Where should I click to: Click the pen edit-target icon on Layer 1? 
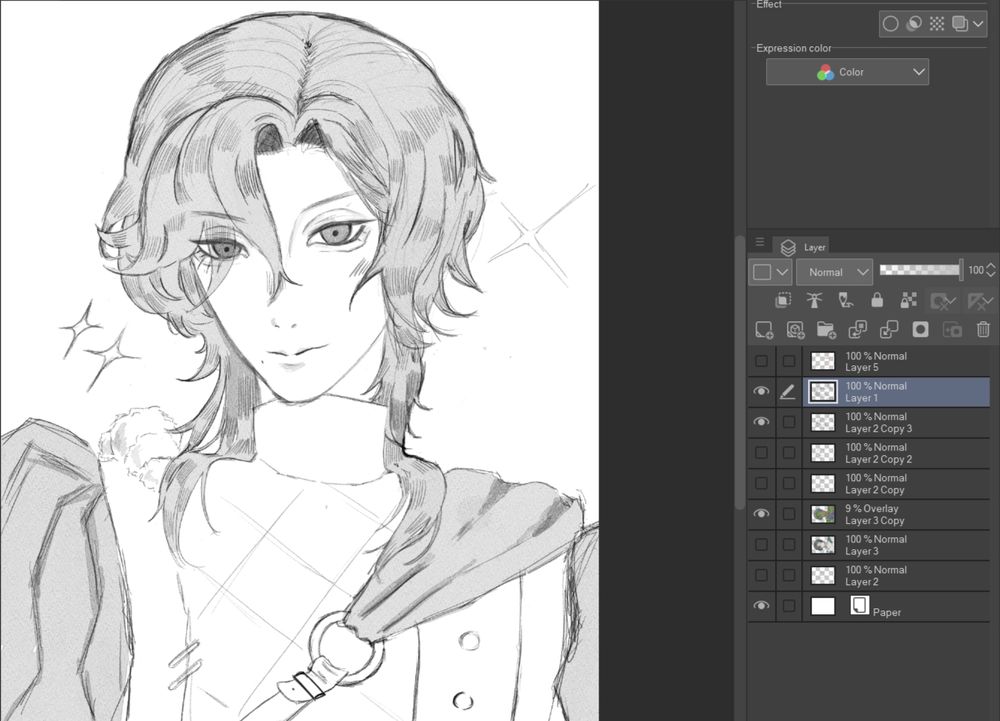[788, 391]
